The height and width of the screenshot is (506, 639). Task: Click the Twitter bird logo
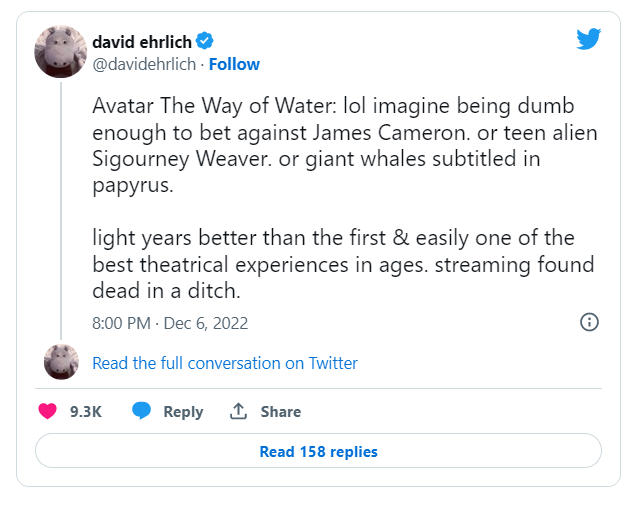[588, 39]
